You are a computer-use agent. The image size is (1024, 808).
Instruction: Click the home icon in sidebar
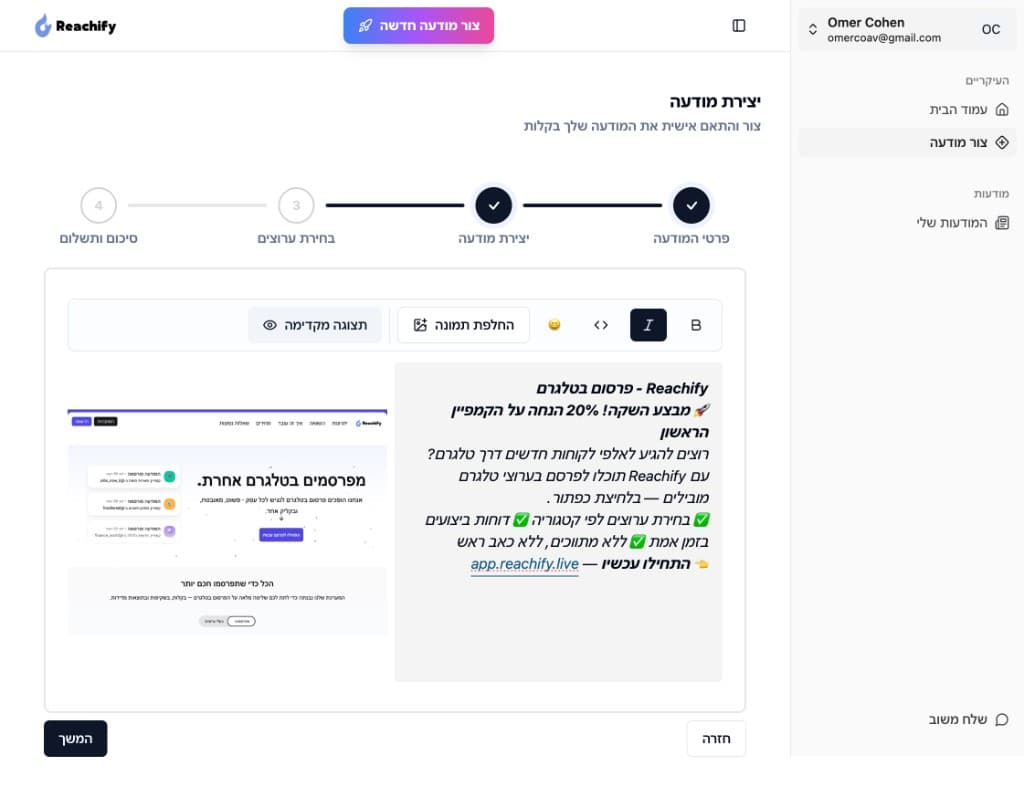pyautogui.click(x=1002, y=109)
